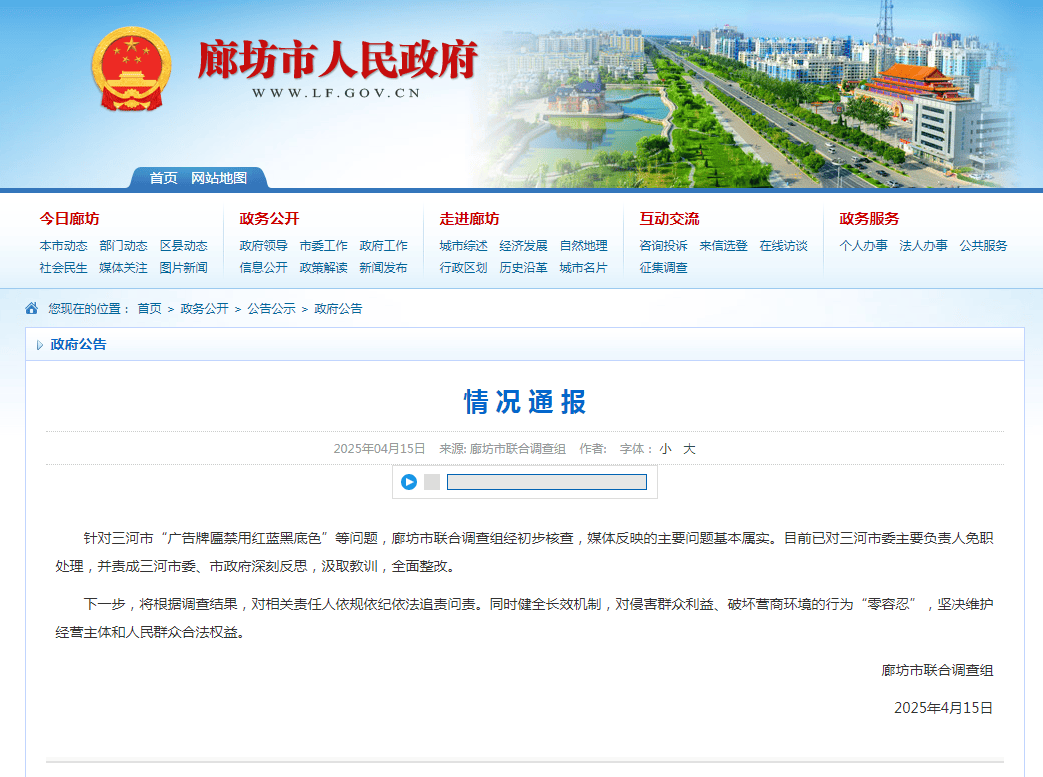Play the article audio narration
Screen dimensions: 1043x777
(407, 482)
